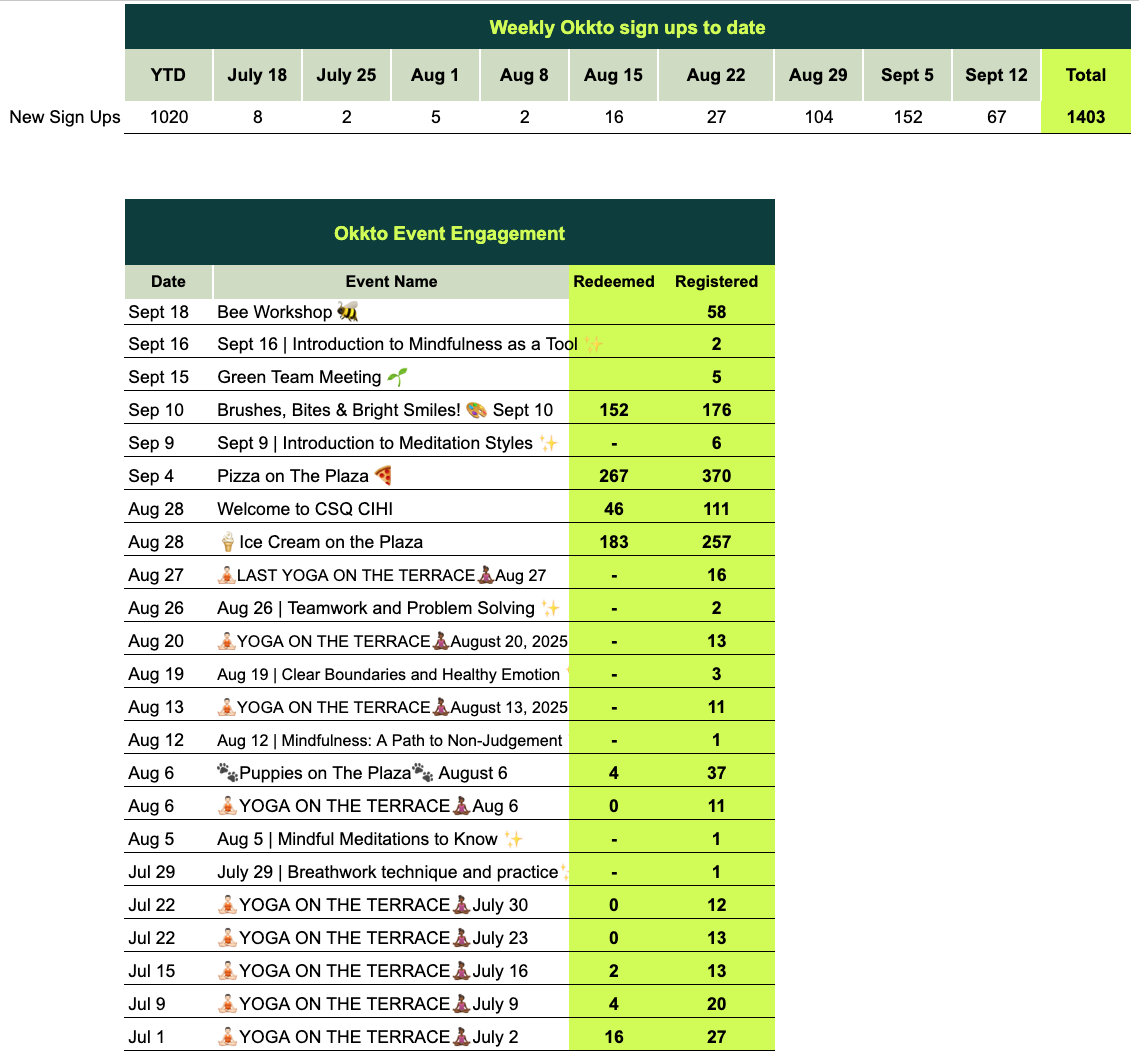Select the YTD value cell 1020
The height and width of the screenshot is (1054, 1139).
[x=169, y=117]
